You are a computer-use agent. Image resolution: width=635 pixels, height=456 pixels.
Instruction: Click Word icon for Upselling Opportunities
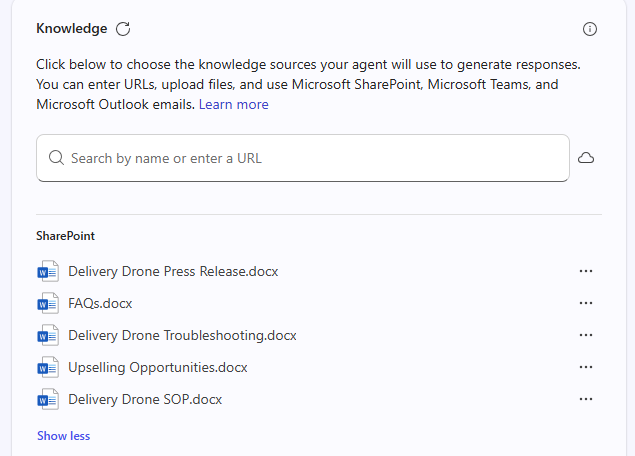click(48, 367)
